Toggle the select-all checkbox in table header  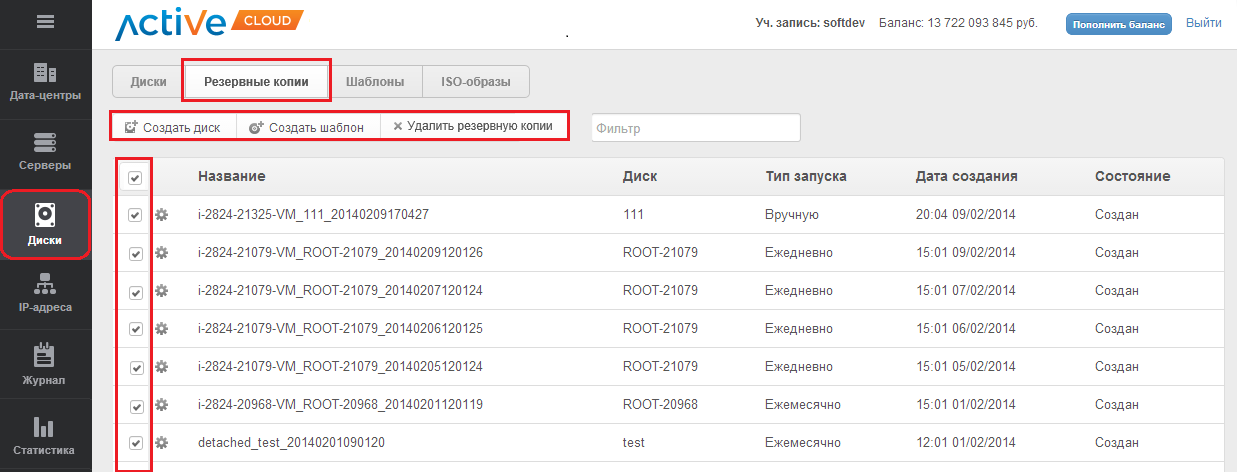pos(135,178)
